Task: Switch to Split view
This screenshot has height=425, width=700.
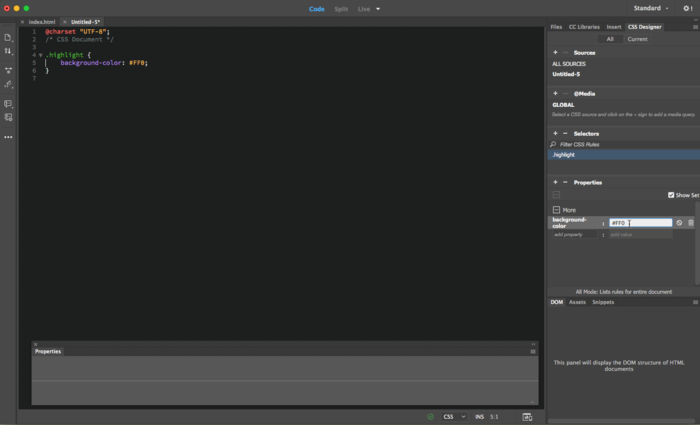Action: tap(342, 8)
